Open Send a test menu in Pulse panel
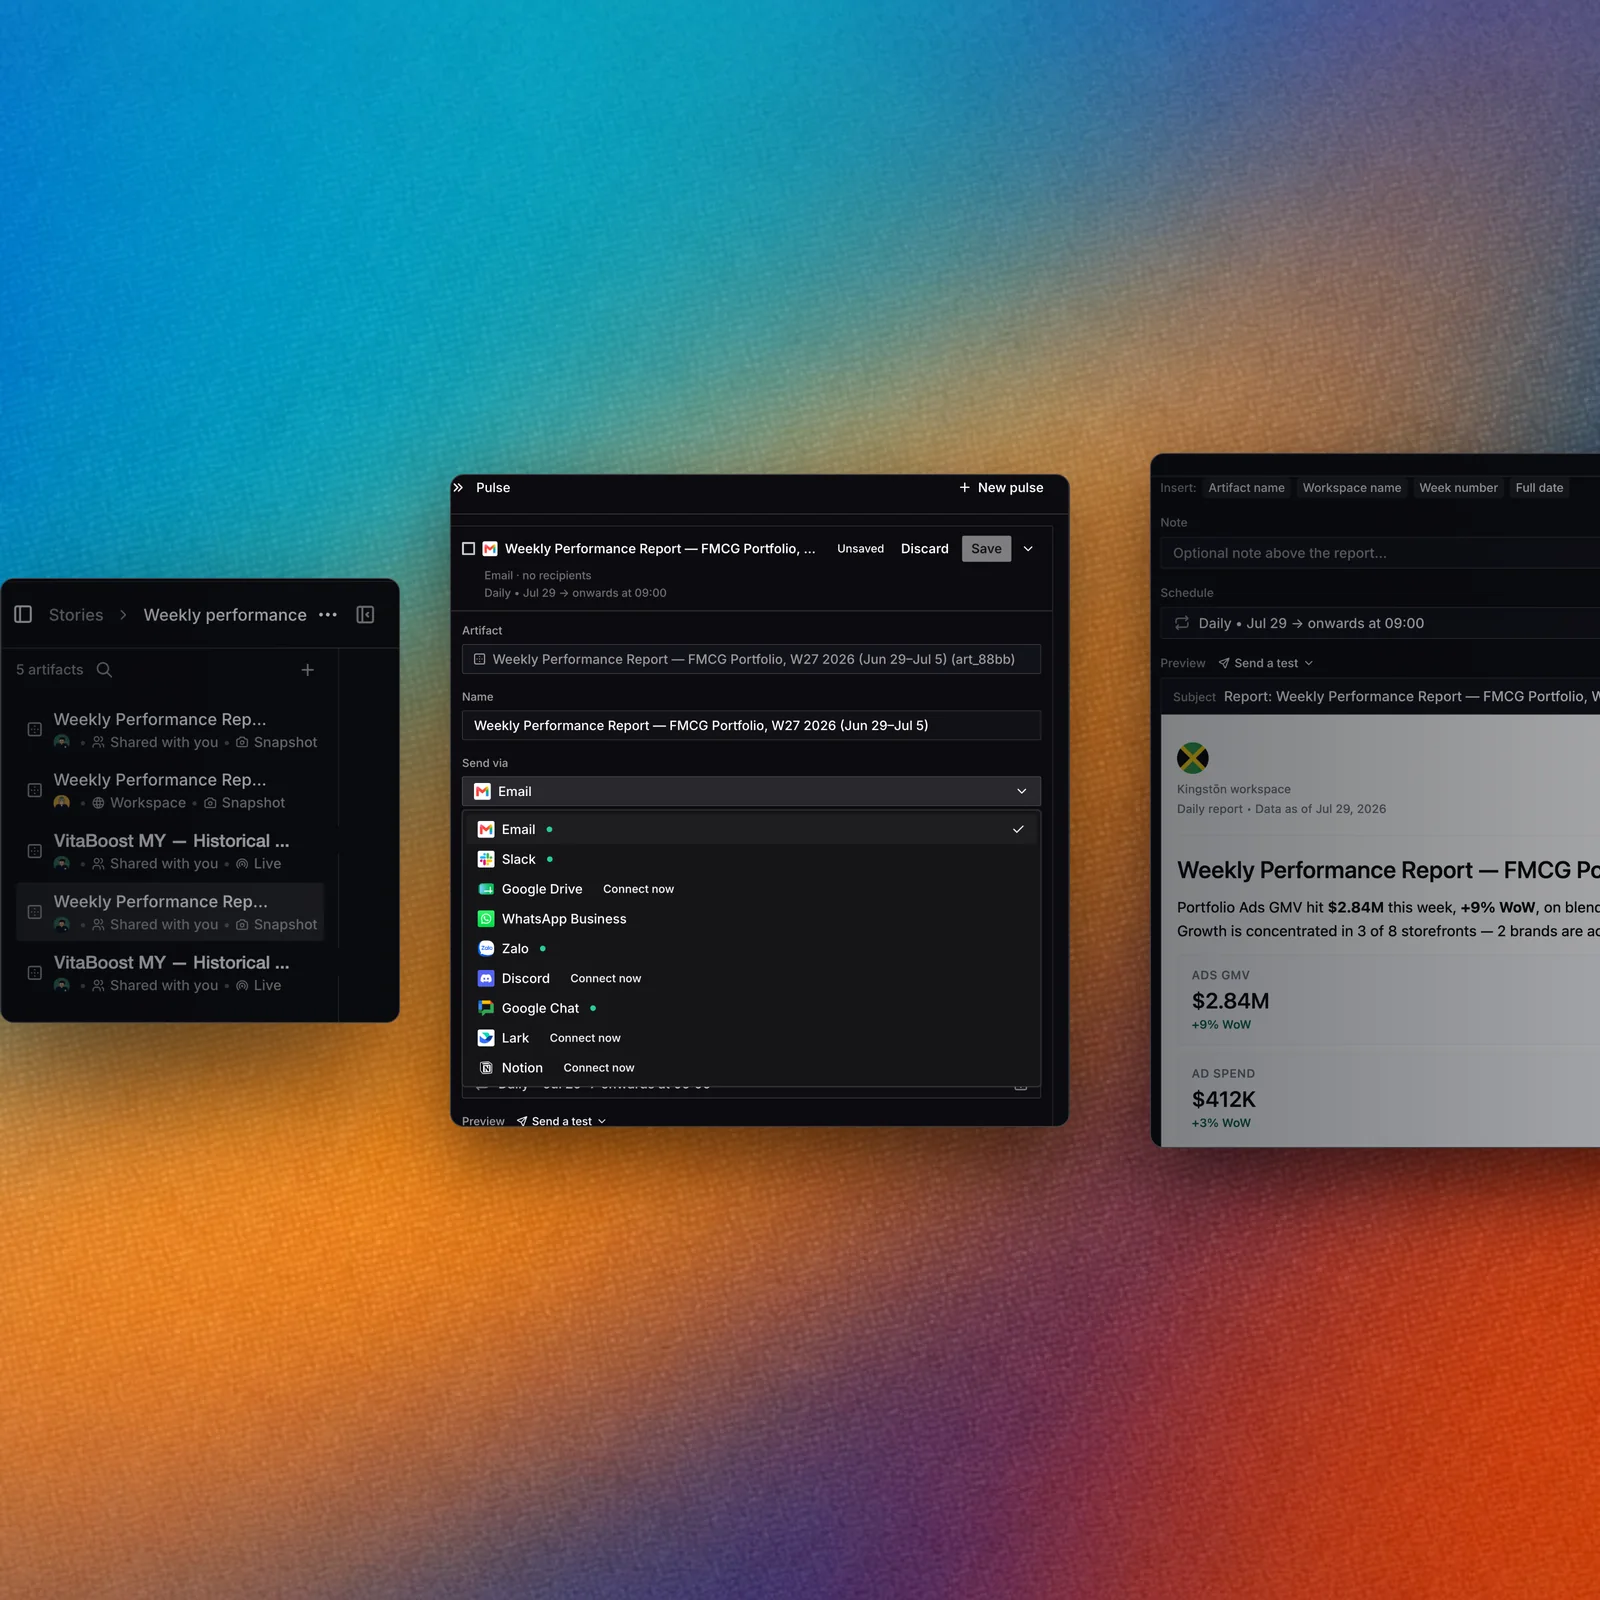 pos(561,1121)
